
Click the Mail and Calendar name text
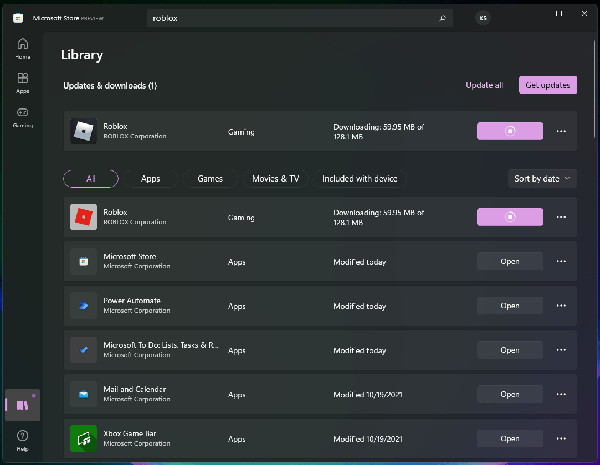click(135, 389)
